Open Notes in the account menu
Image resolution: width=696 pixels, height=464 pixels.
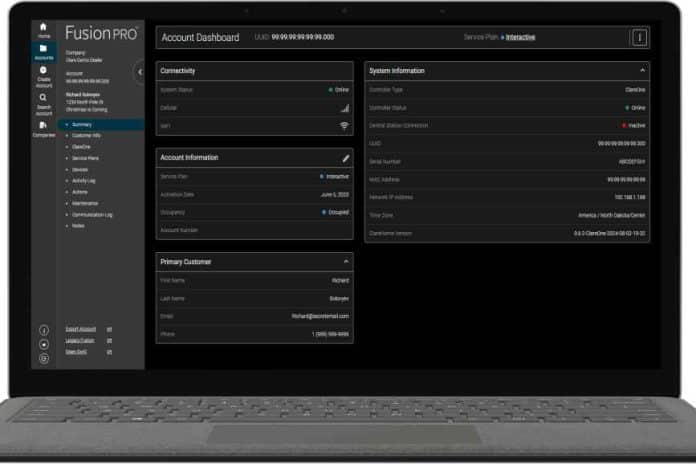coord(78,226)
